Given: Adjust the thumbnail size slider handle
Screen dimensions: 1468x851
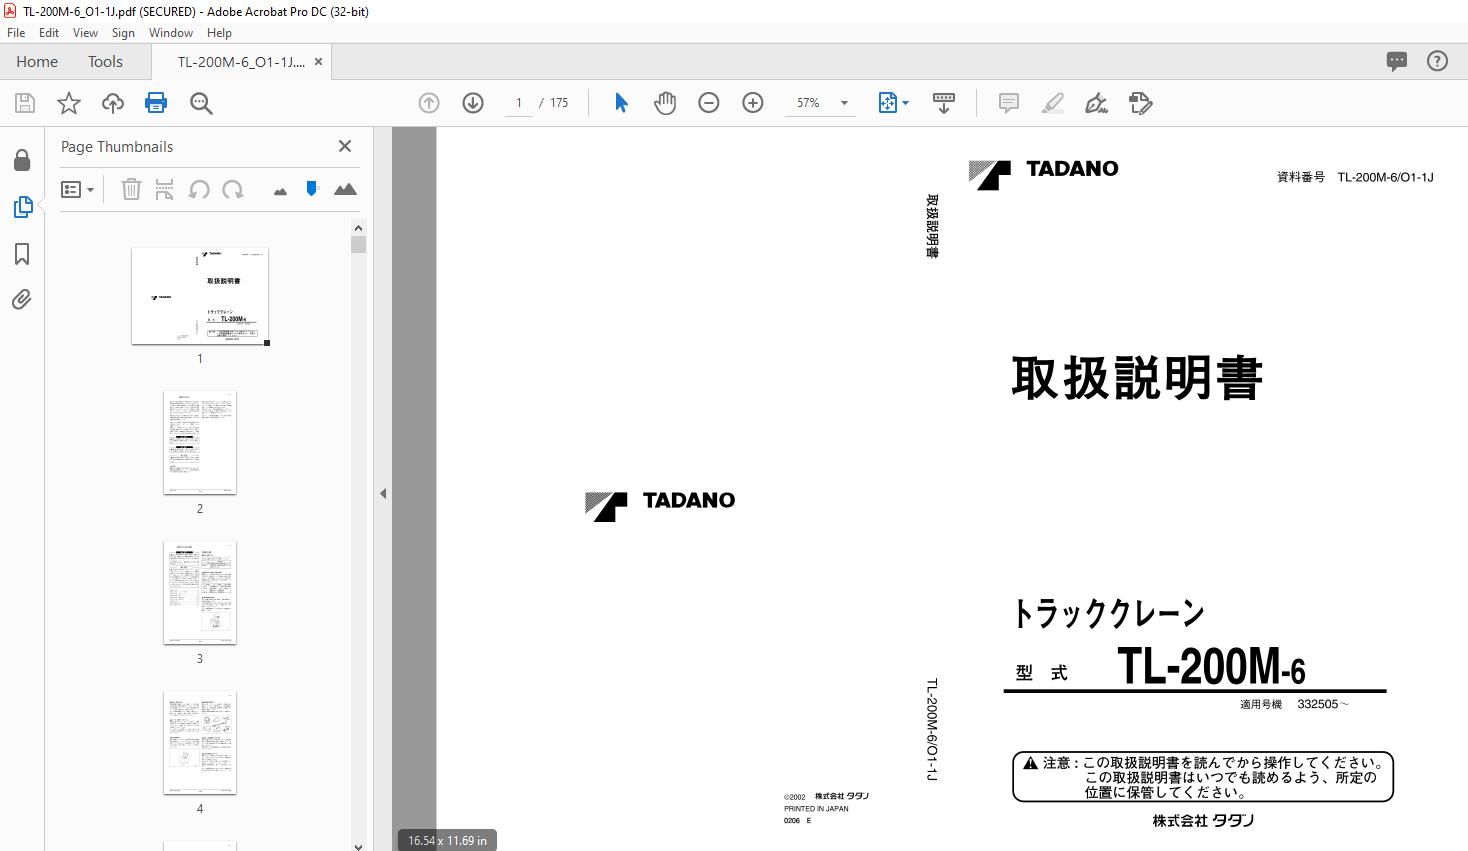Looking at the screenshot, I should [312, 188].
